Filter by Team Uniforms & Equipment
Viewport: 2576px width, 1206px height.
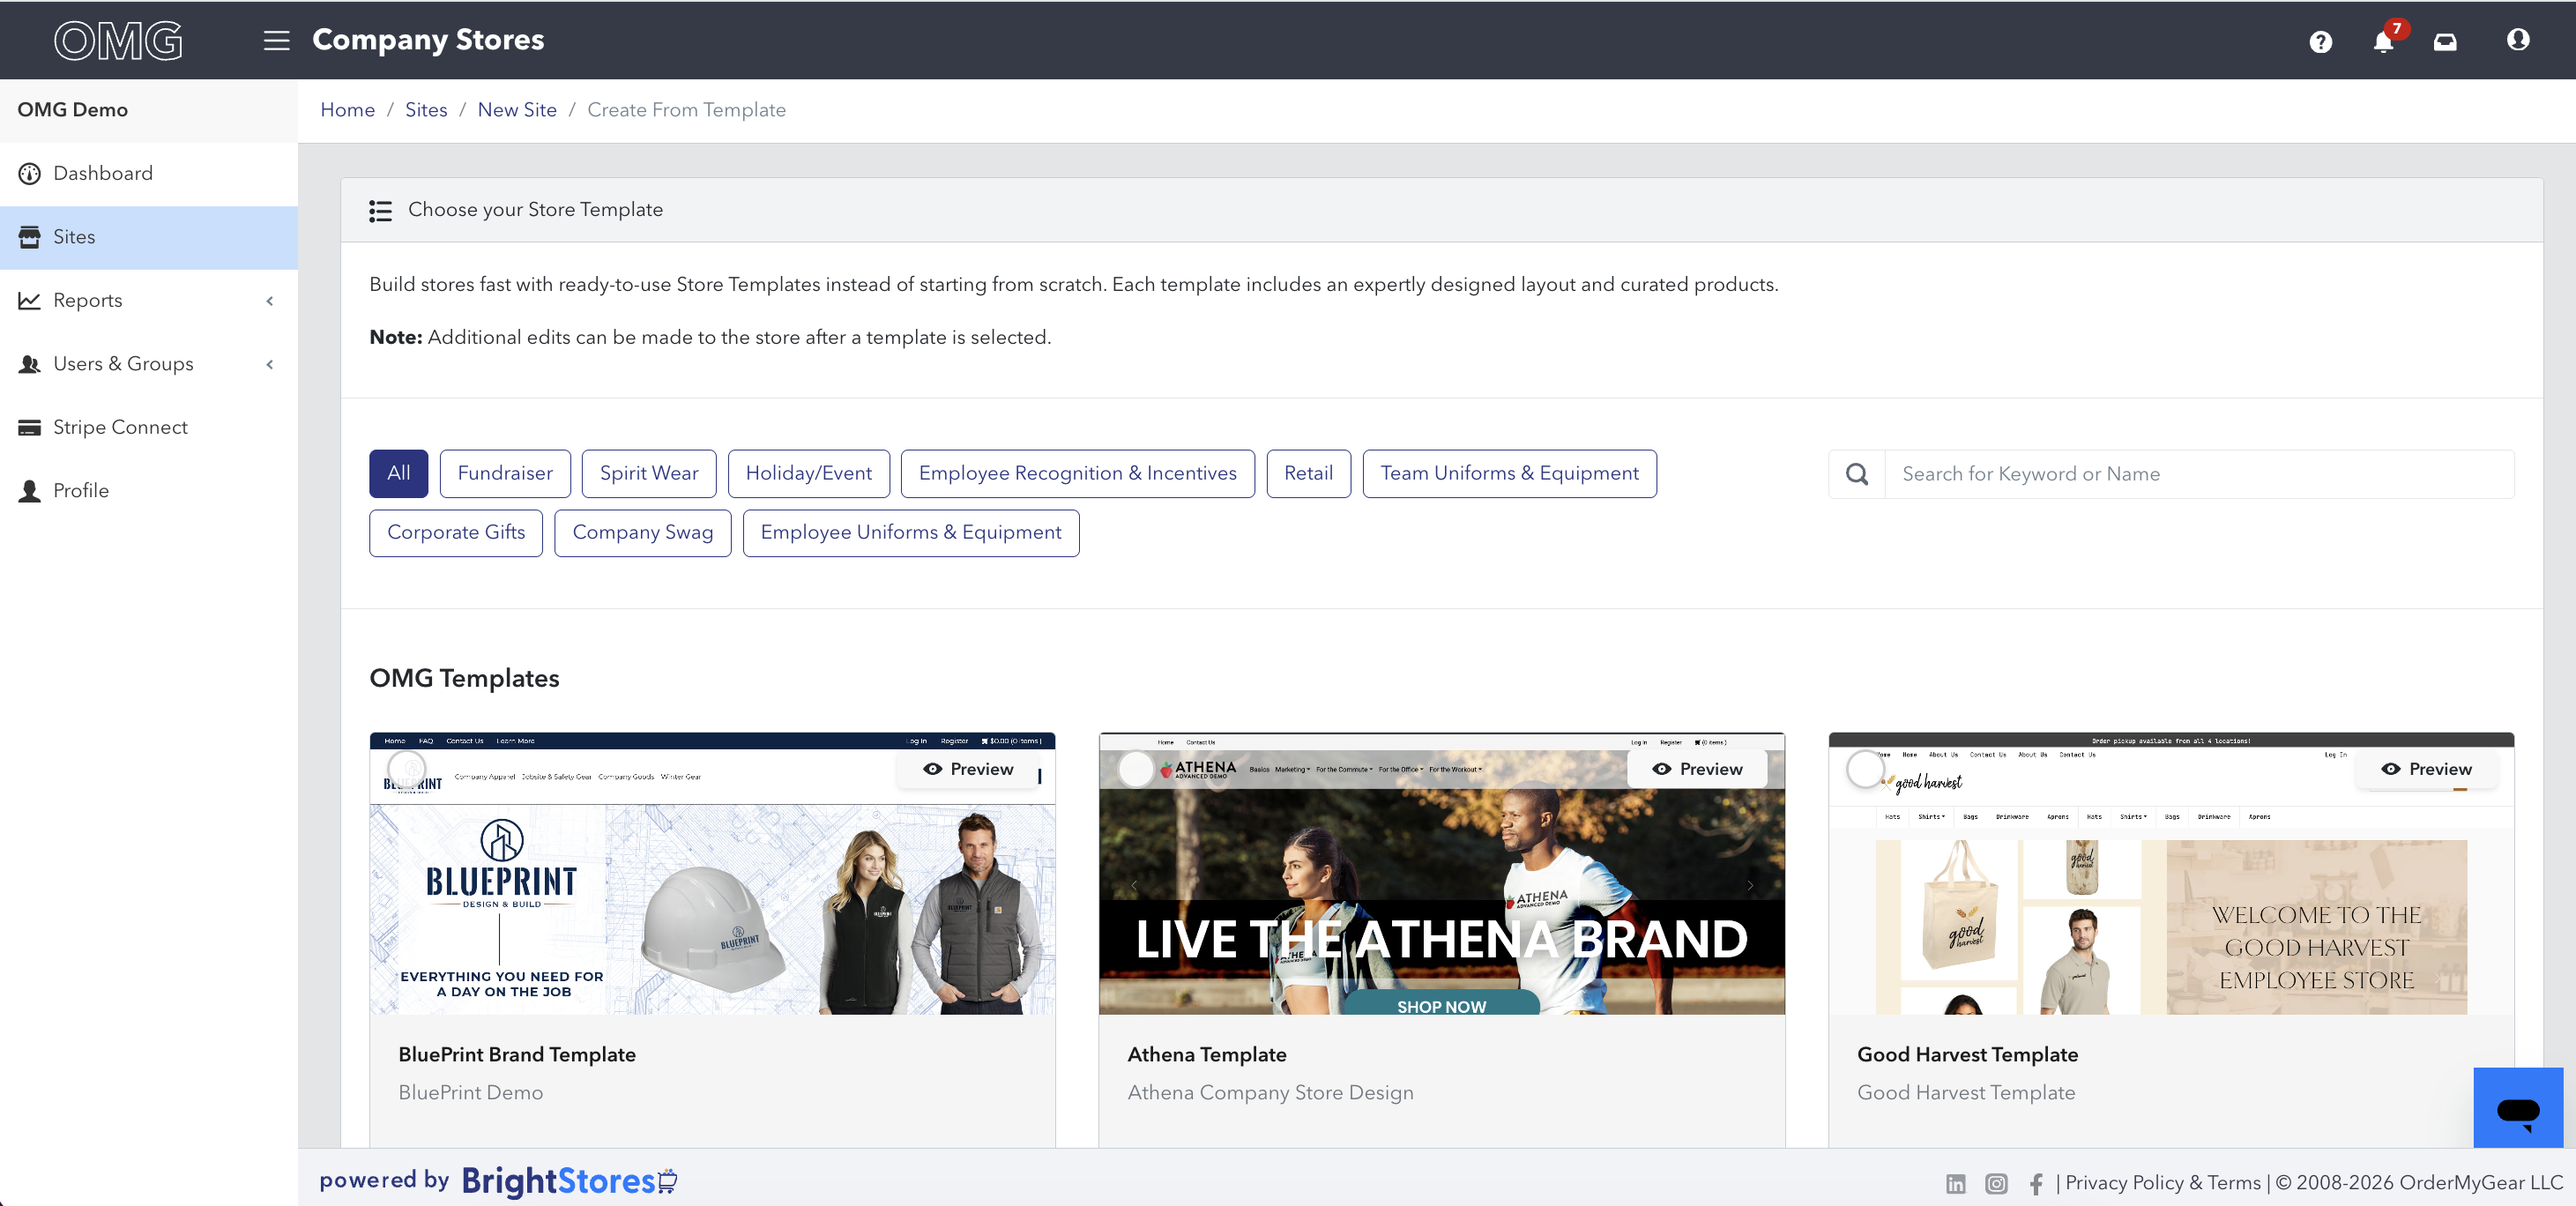pos(1510,474)
